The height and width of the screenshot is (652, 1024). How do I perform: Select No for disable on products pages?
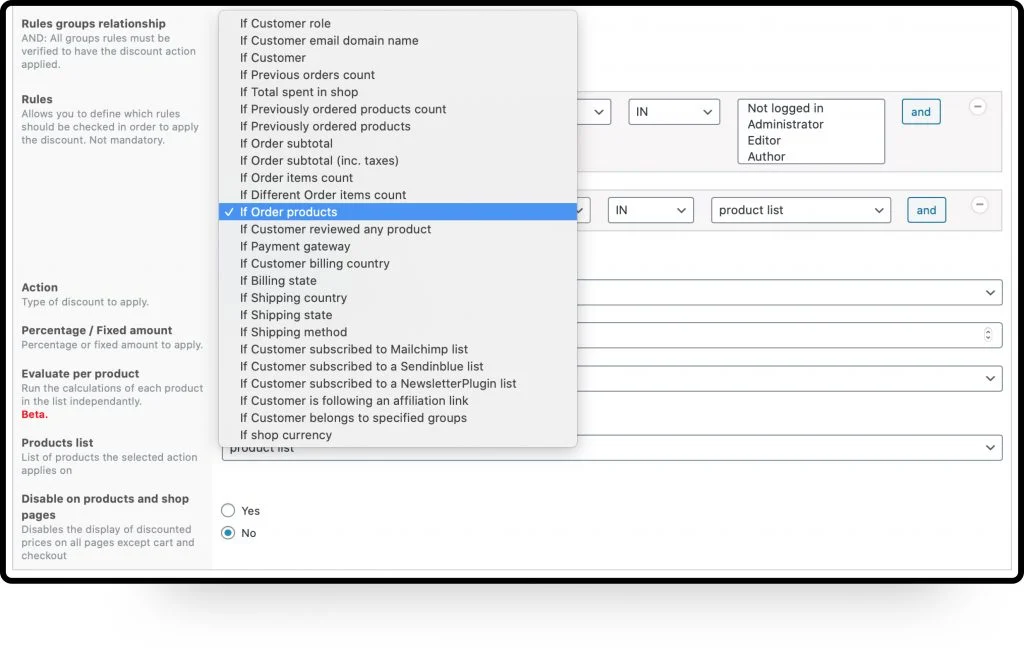click(x=228, y=533)
